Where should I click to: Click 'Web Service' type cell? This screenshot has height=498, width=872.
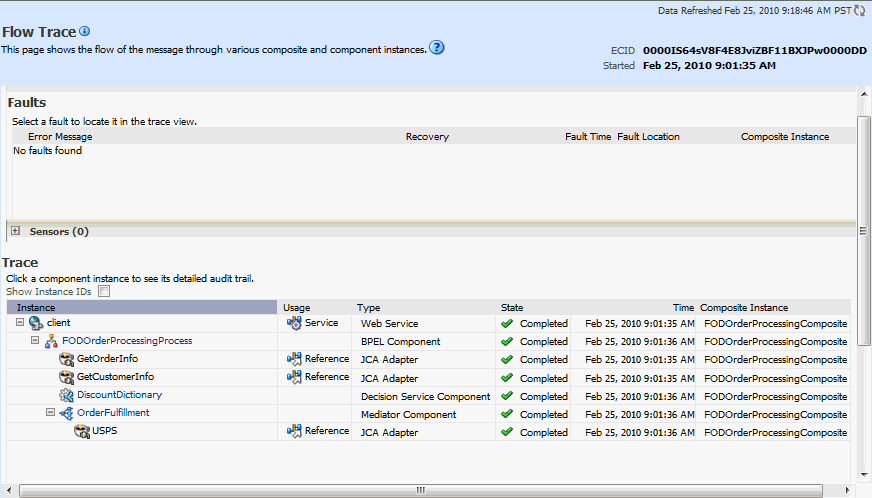[389, 323]
